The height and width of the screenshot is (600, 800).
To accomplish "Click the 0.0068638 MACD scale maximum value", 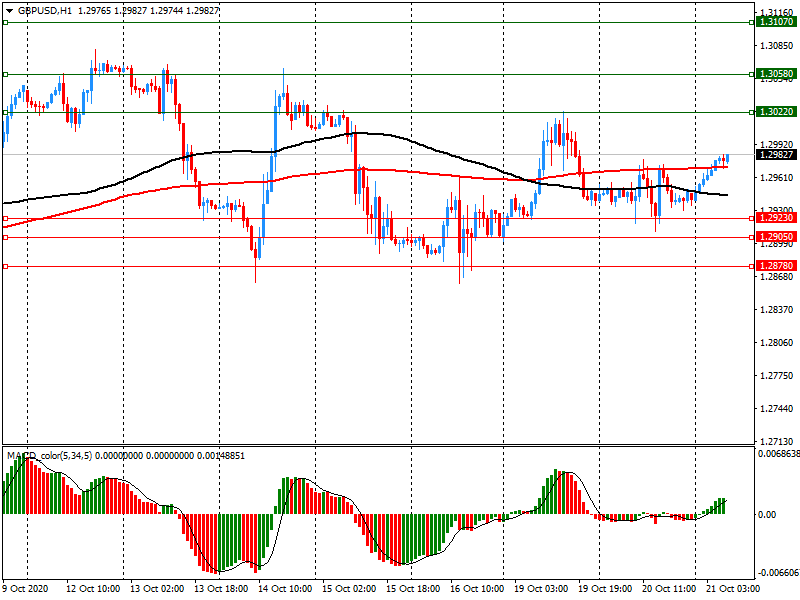I will [779, 454].
